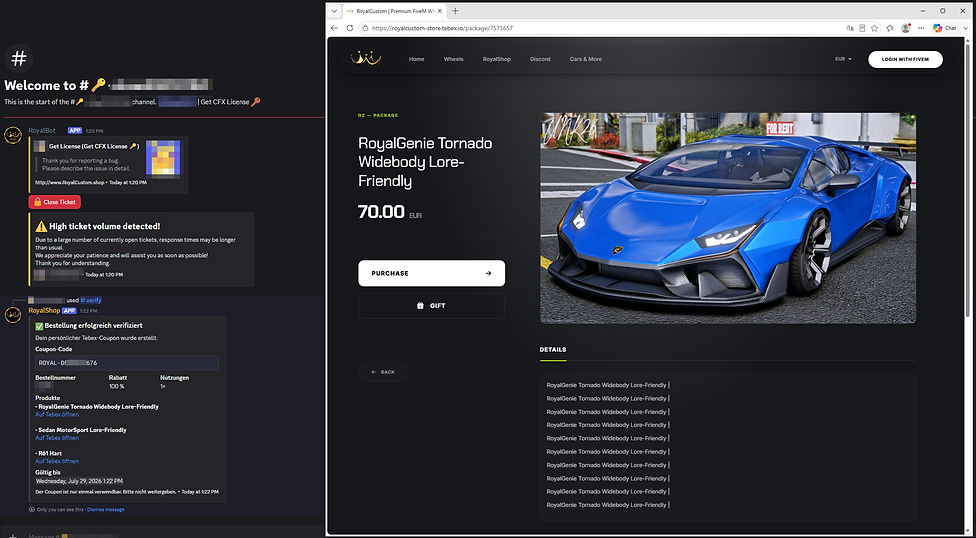Add this page to favorites star
This screenshot has width=976, height=538.
875,28
